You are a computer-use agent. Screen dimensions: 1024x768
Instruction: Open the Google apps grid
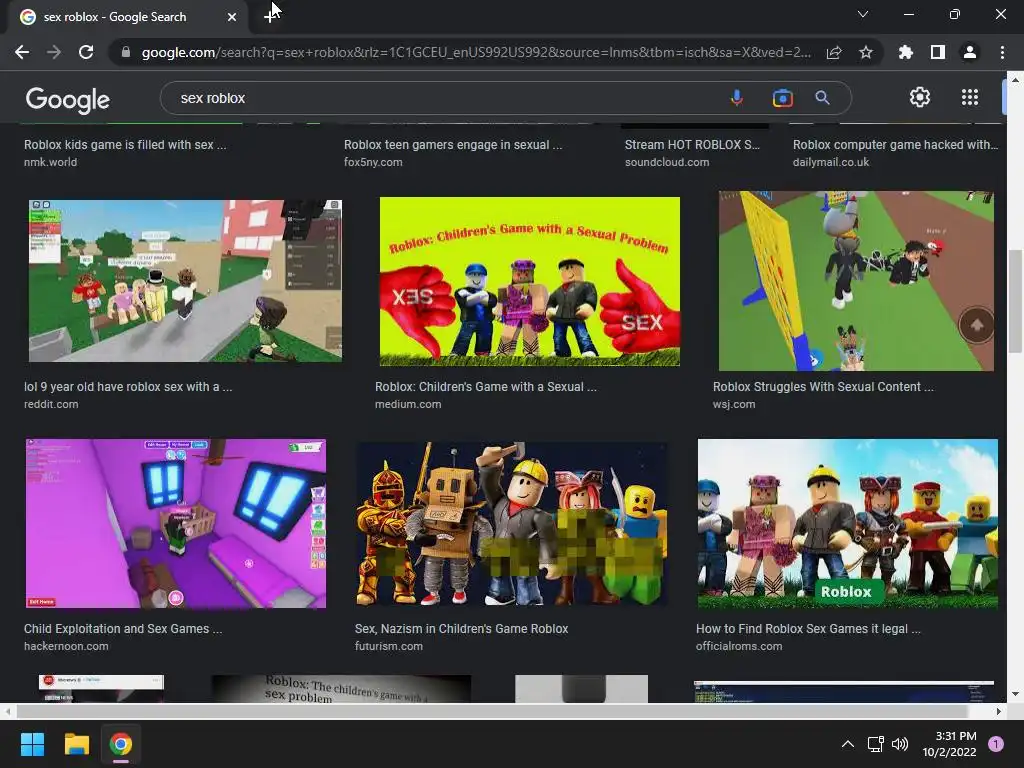click(x=970, y=97)
